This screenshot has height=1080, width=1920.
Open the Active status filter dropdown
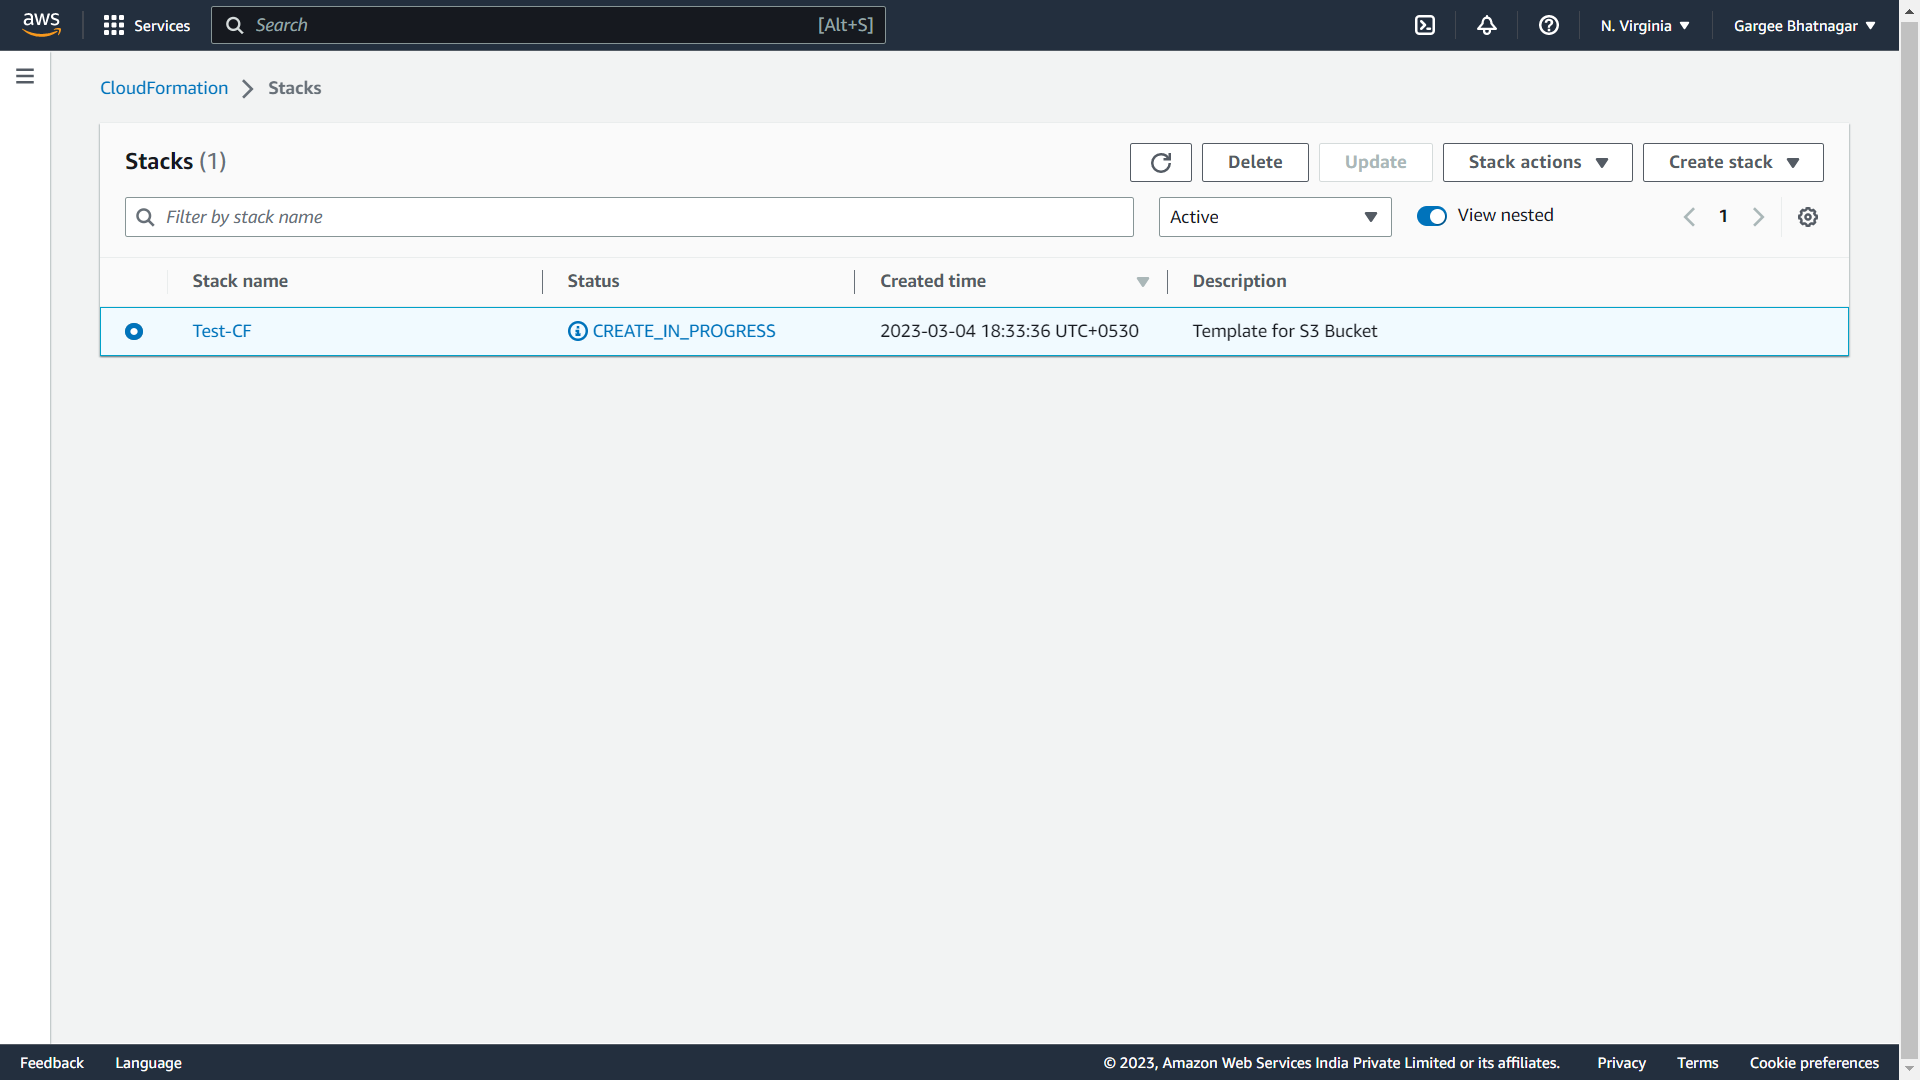coord(1274,217)
